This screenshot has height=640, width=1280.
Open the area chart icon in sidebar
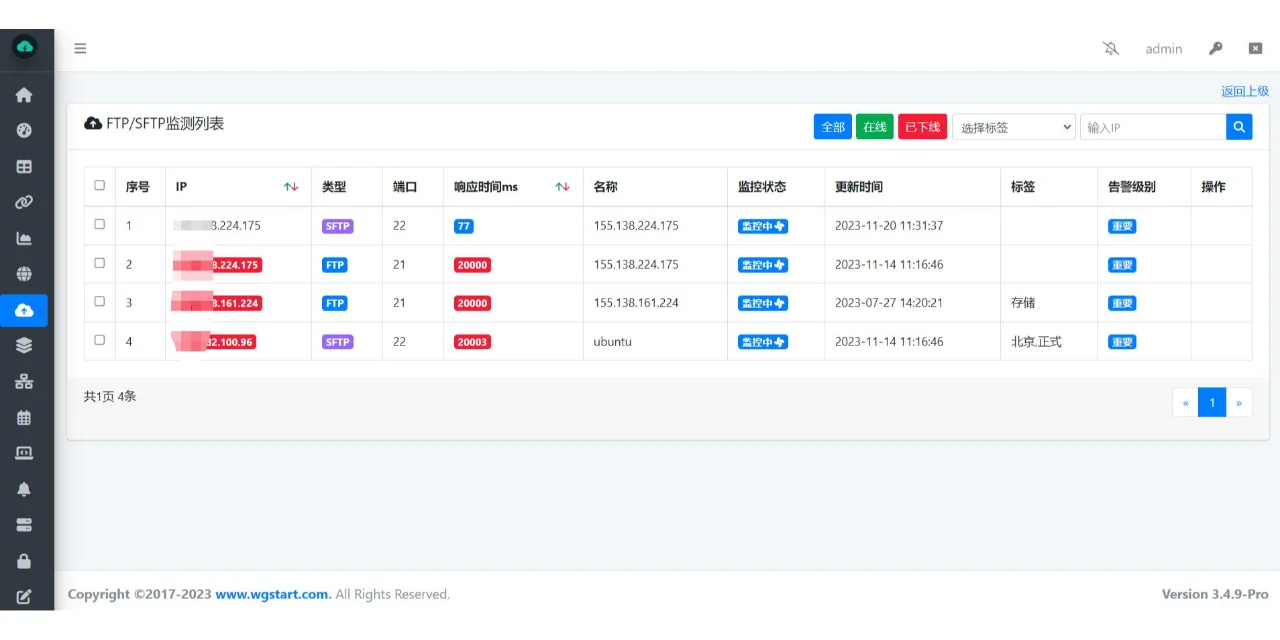24,239
